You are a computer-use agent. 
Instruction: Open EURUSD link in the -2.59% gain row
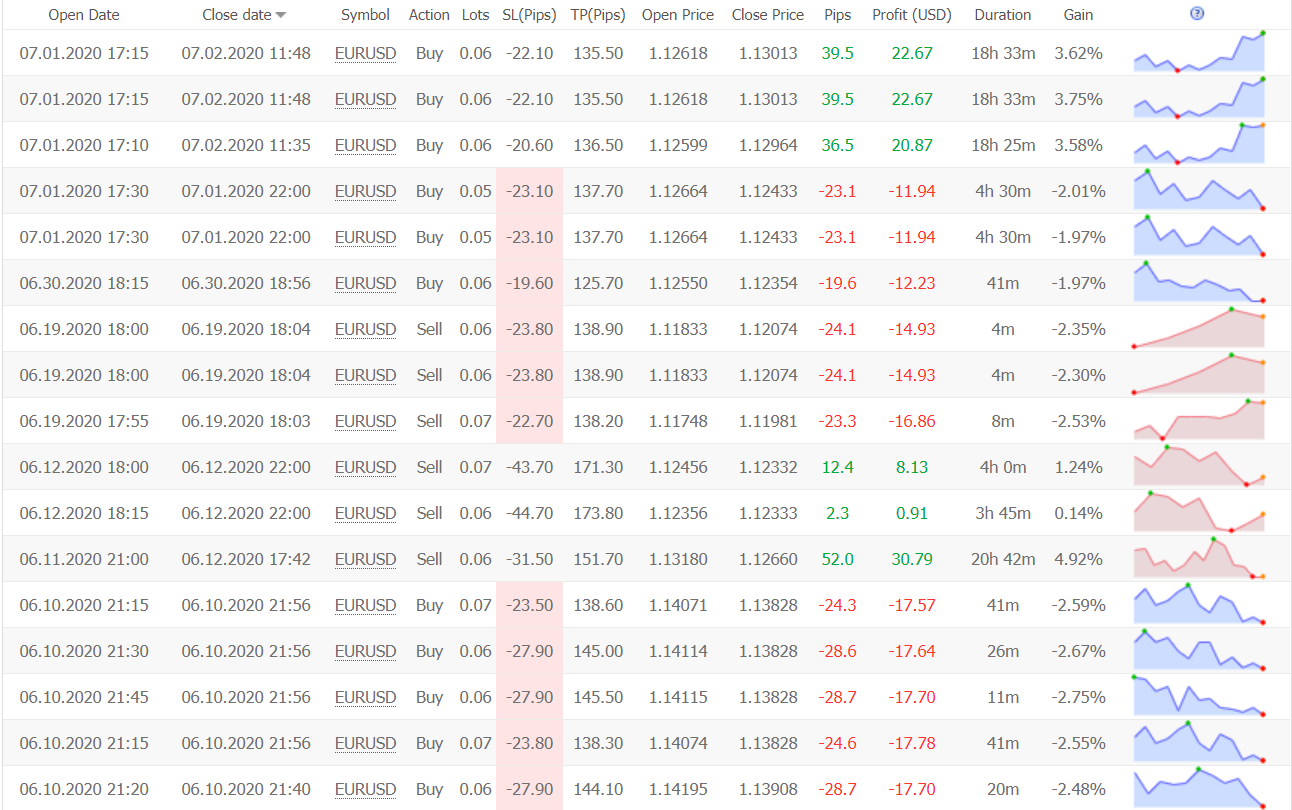point(365,605)
